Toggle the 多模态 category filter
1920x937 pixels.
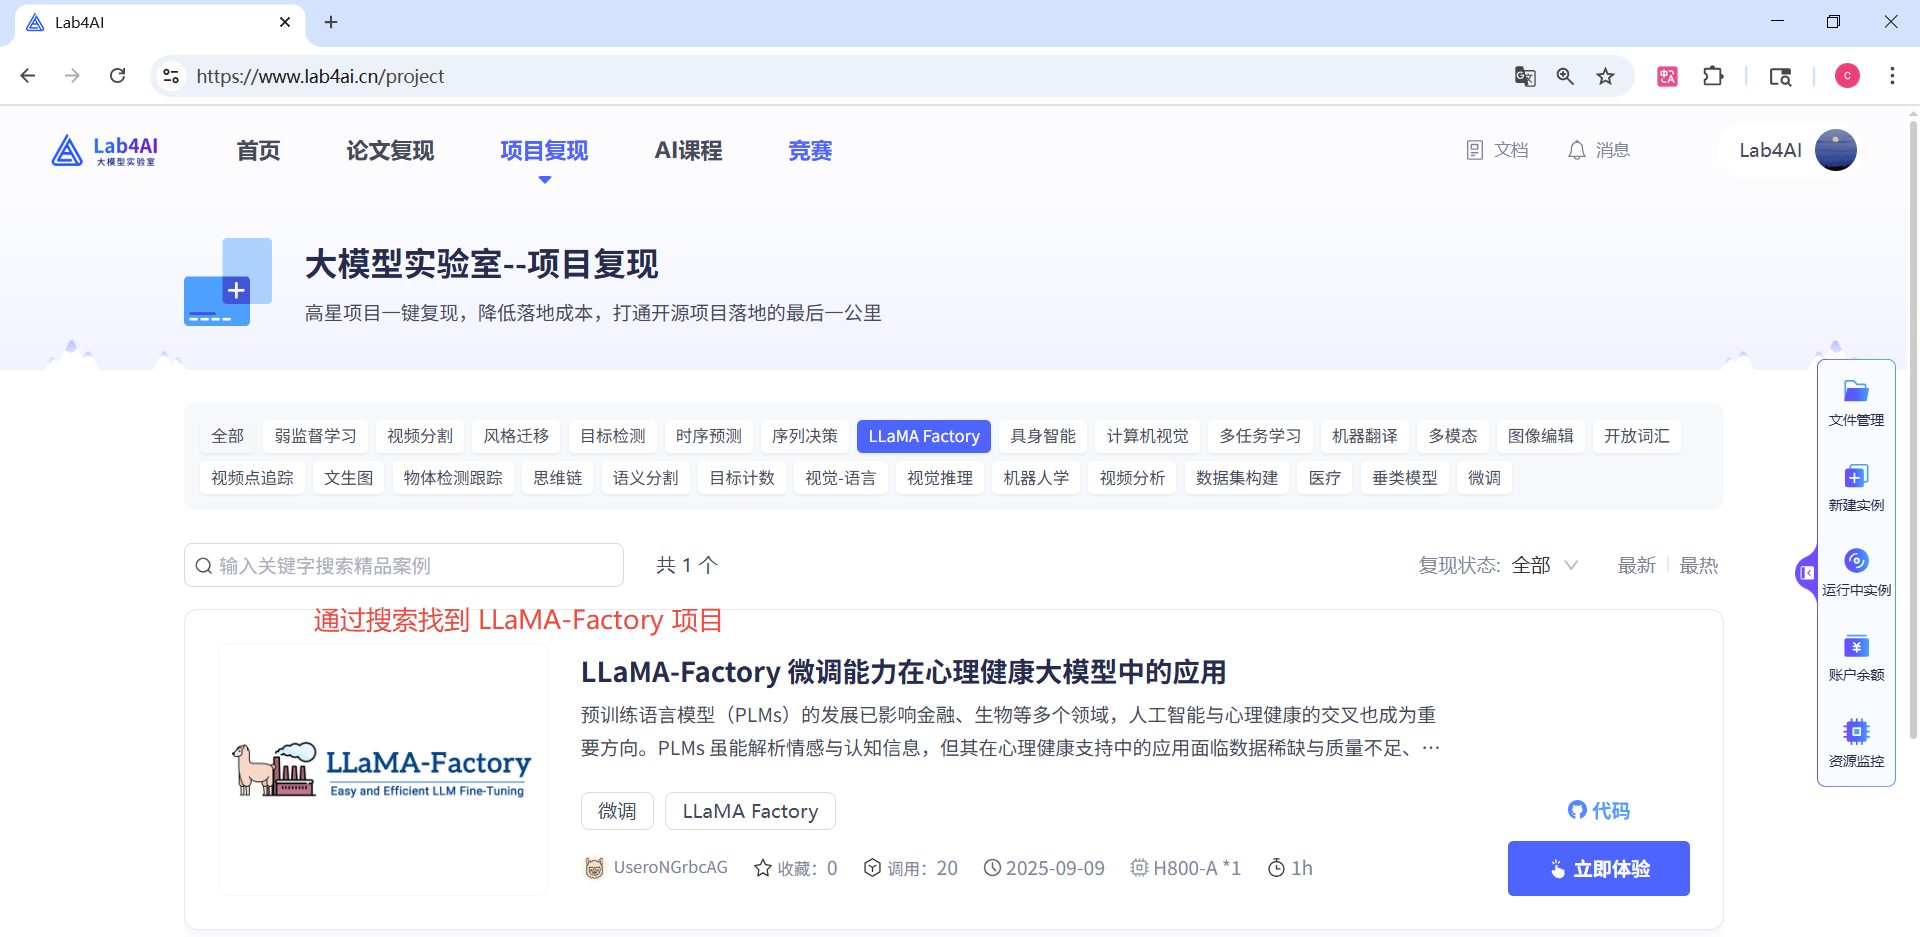pyautogui.click(x=1452, y=436)
